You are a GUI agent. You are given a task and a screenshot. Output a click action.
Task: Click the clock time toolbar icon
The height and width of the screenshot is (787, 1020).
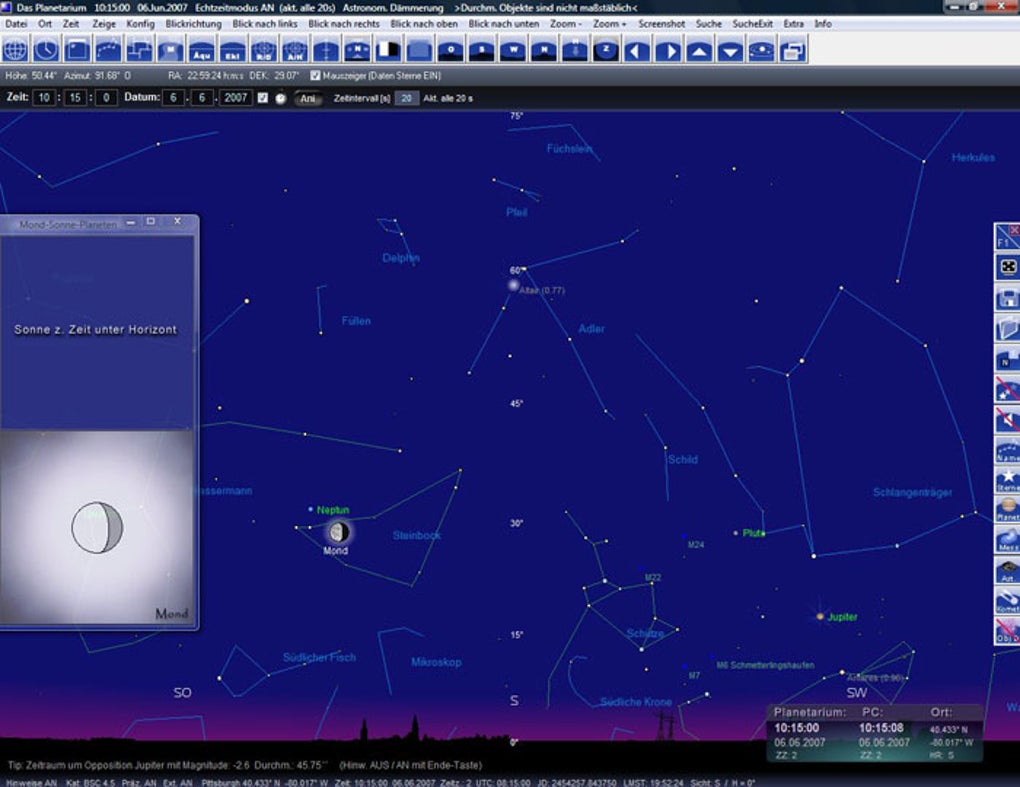(46, 50)
